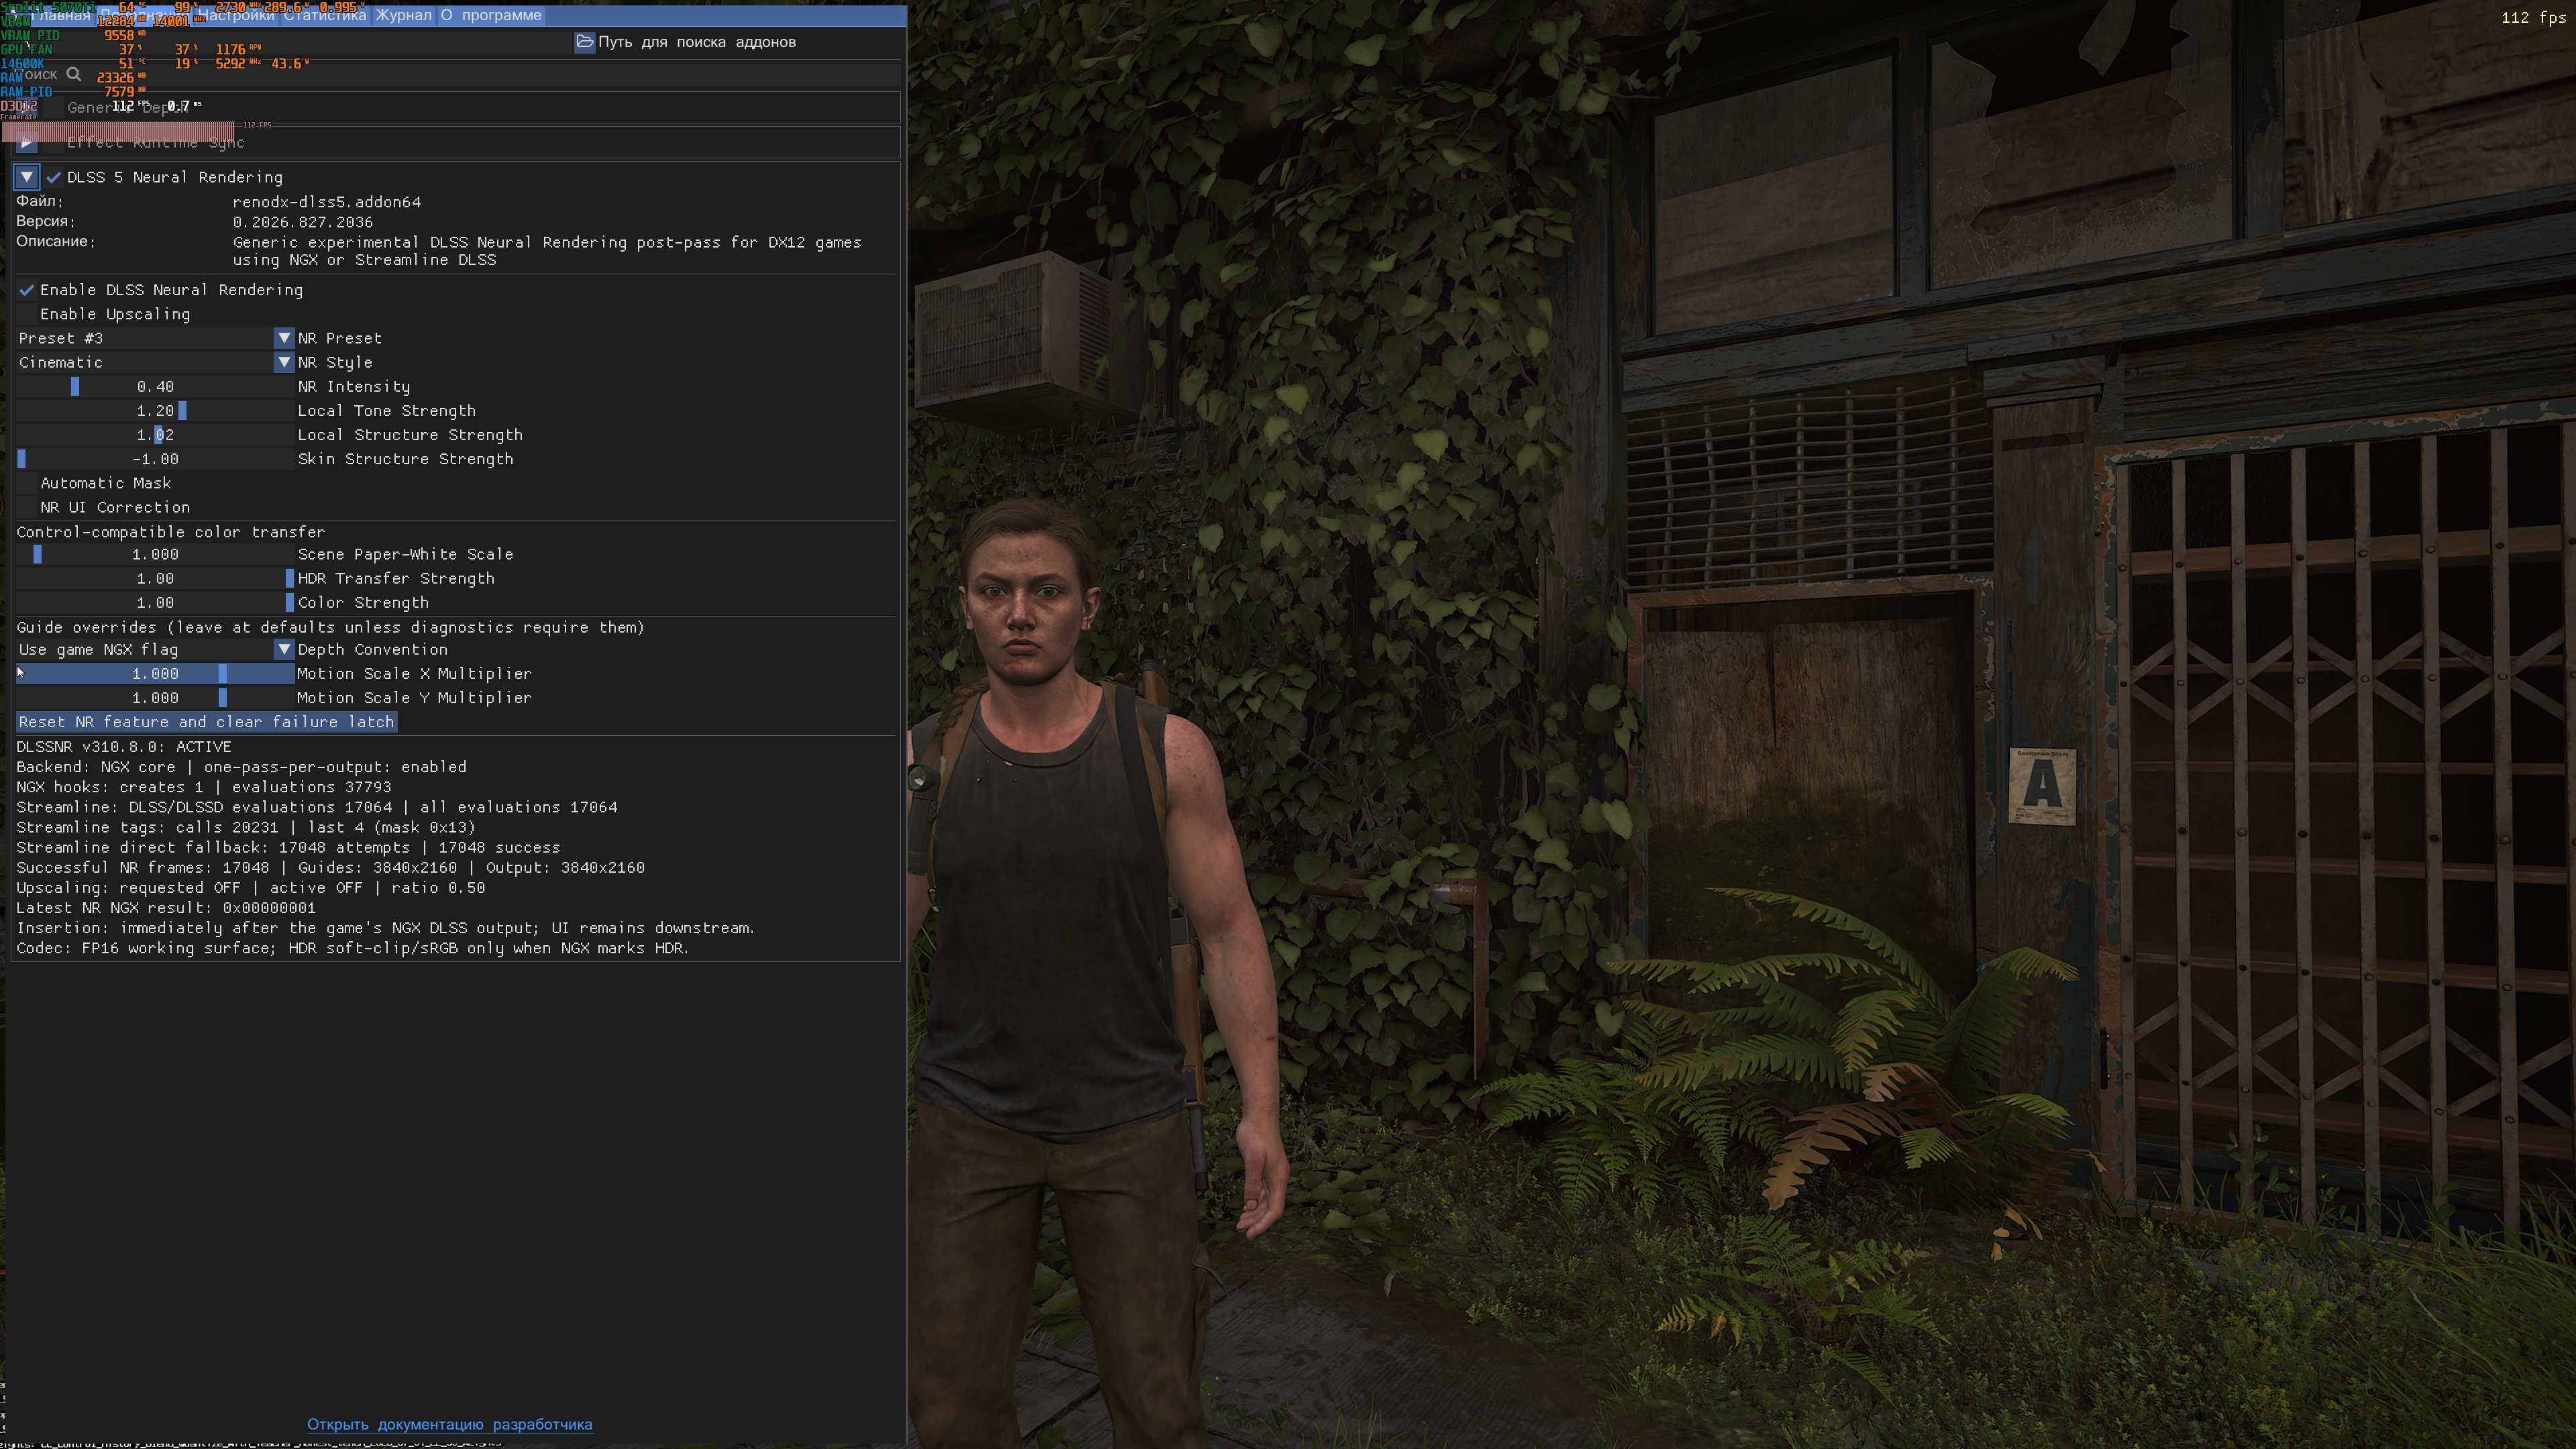Open the Depth Convention dropdown
The image size is (2576, 1449).
(x=155, y=650)
